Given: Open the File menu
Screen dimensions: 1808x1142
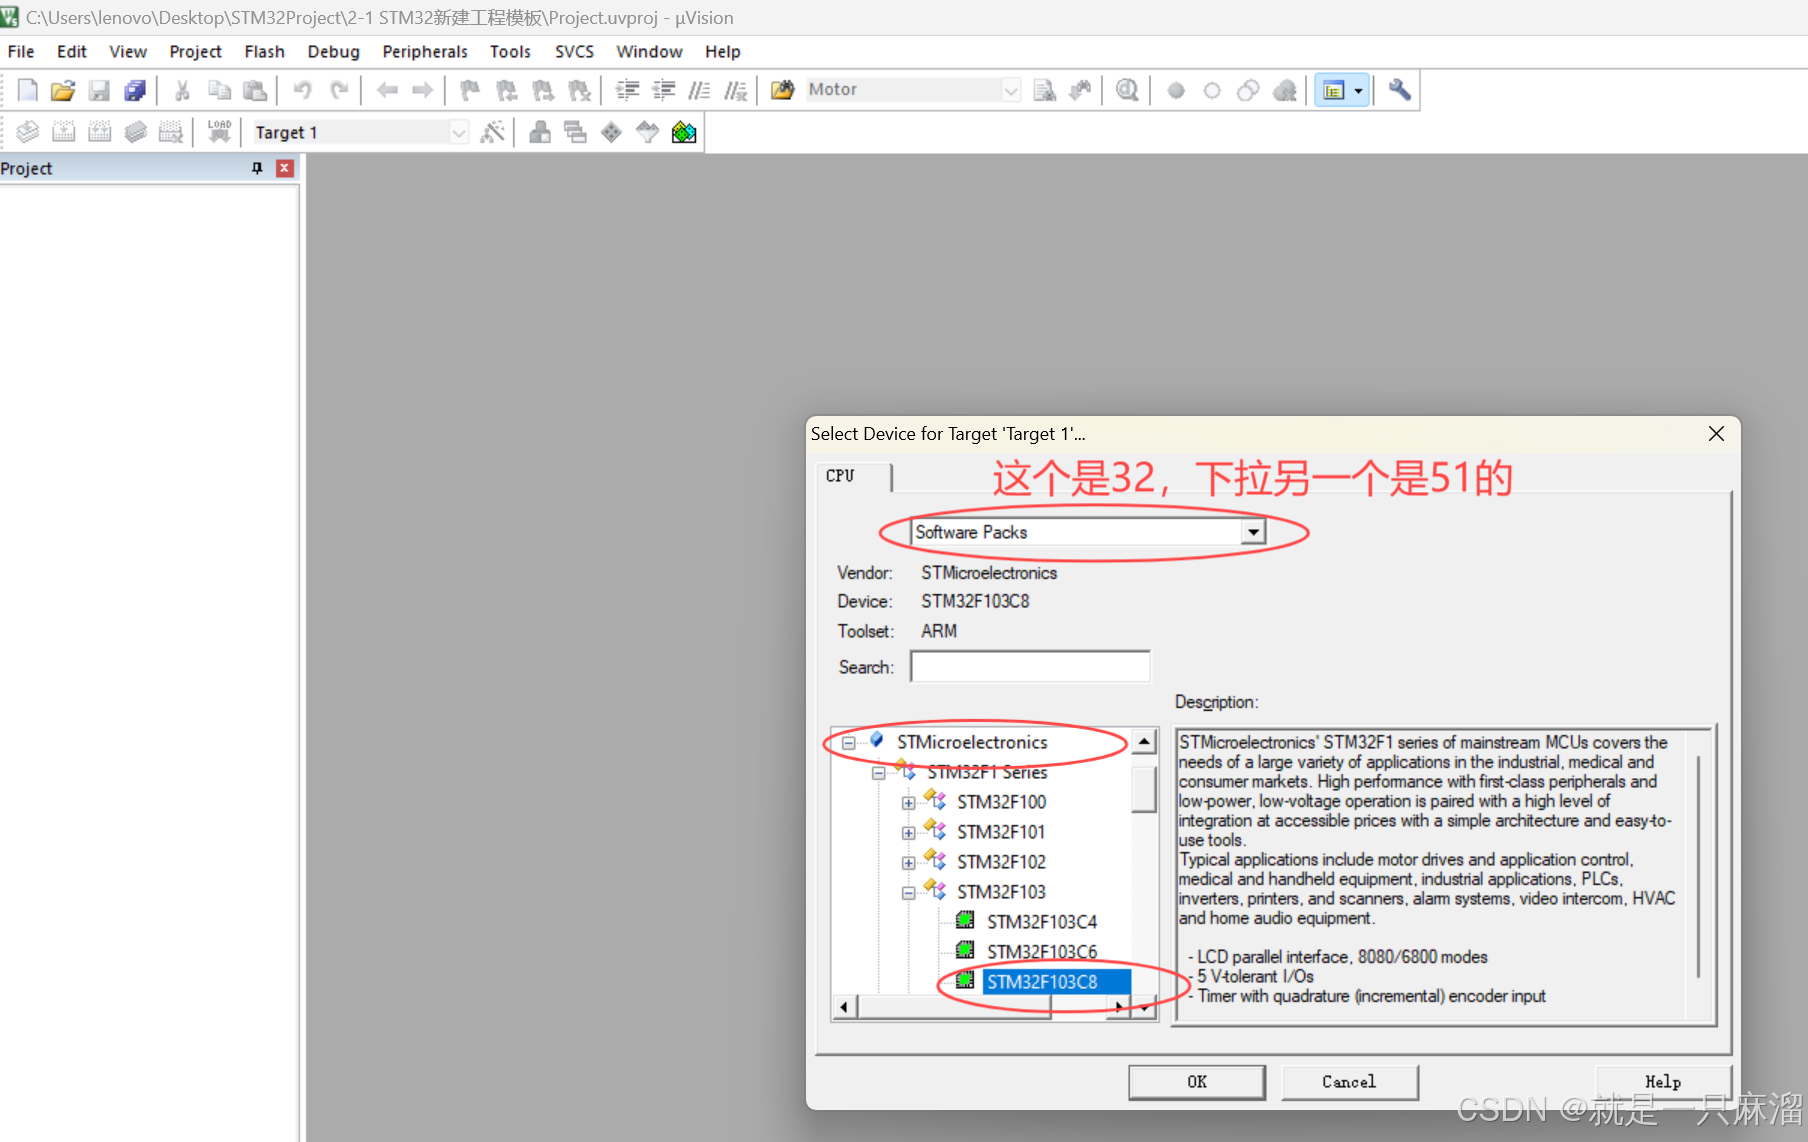Looking at the screenshot, I should tap(21, 52).
